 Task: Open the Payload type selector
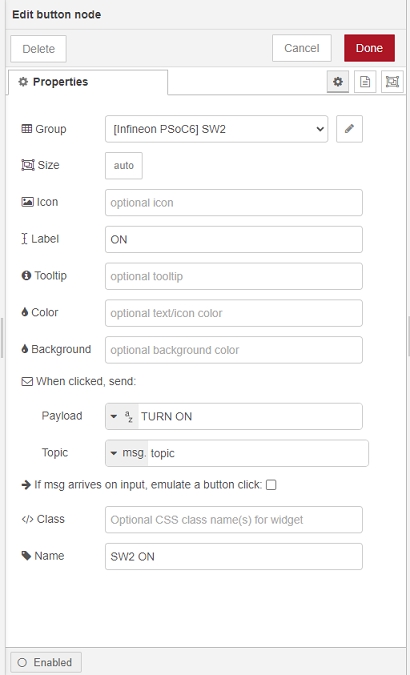122,416
